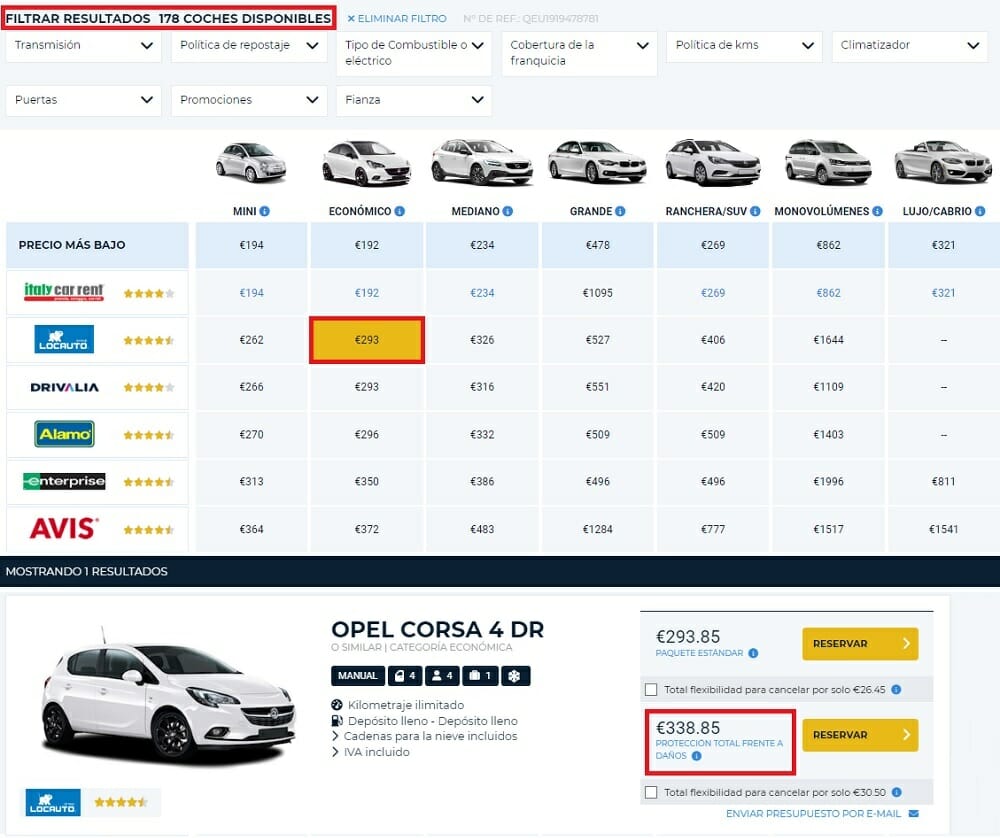Expand the Puertas filter dropdown
Viewport: 1000px width, 838px height.
[x=84, y=100]
